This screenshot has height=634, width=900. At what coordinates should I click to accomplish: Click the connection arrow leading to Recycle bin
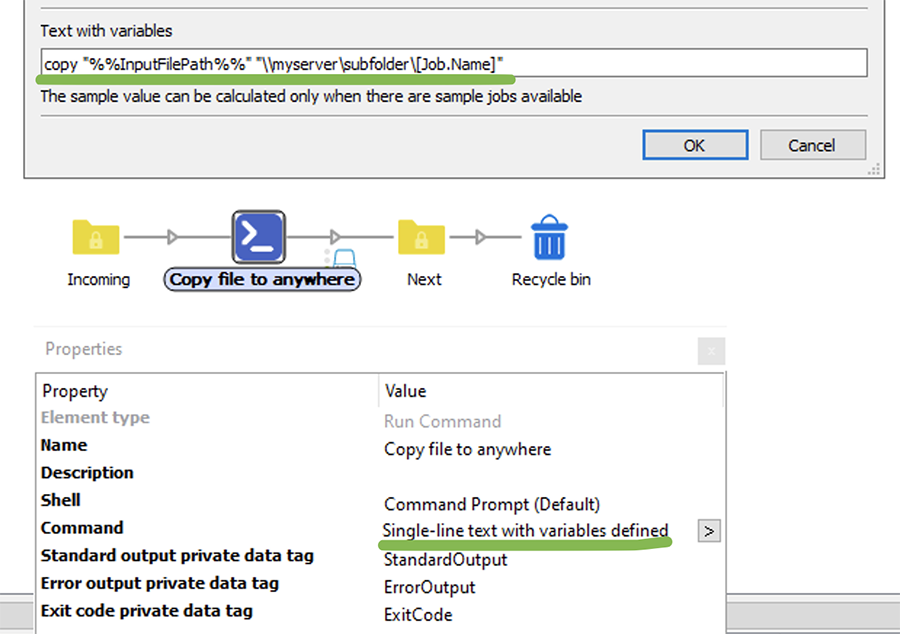(x=483, y=237)
